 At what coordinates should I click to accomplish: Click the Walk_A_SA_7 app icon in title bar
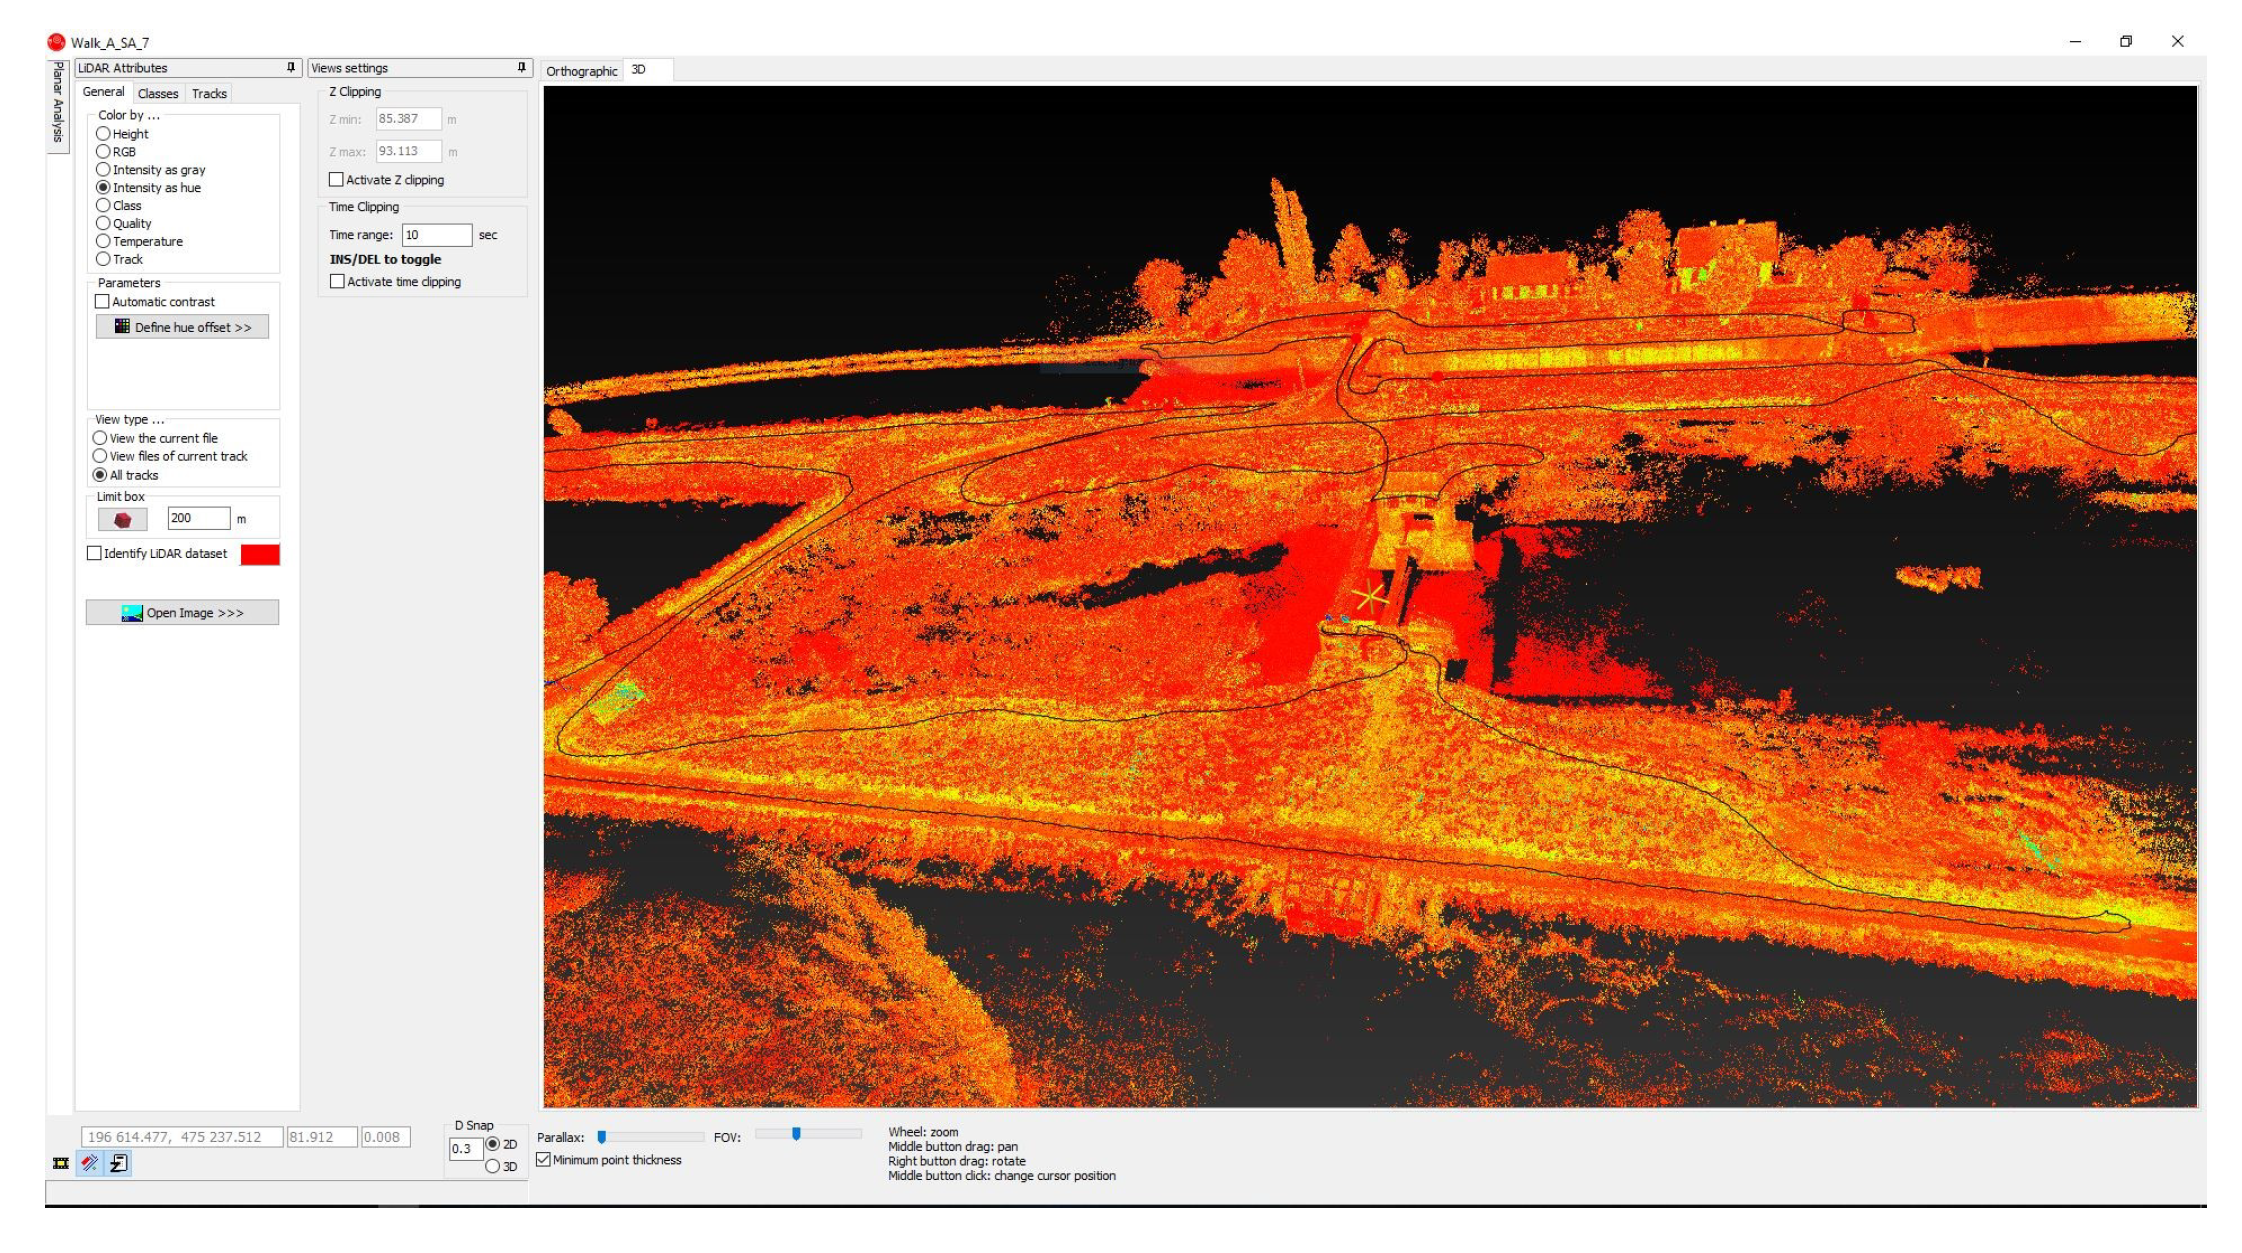click(56, 42)
